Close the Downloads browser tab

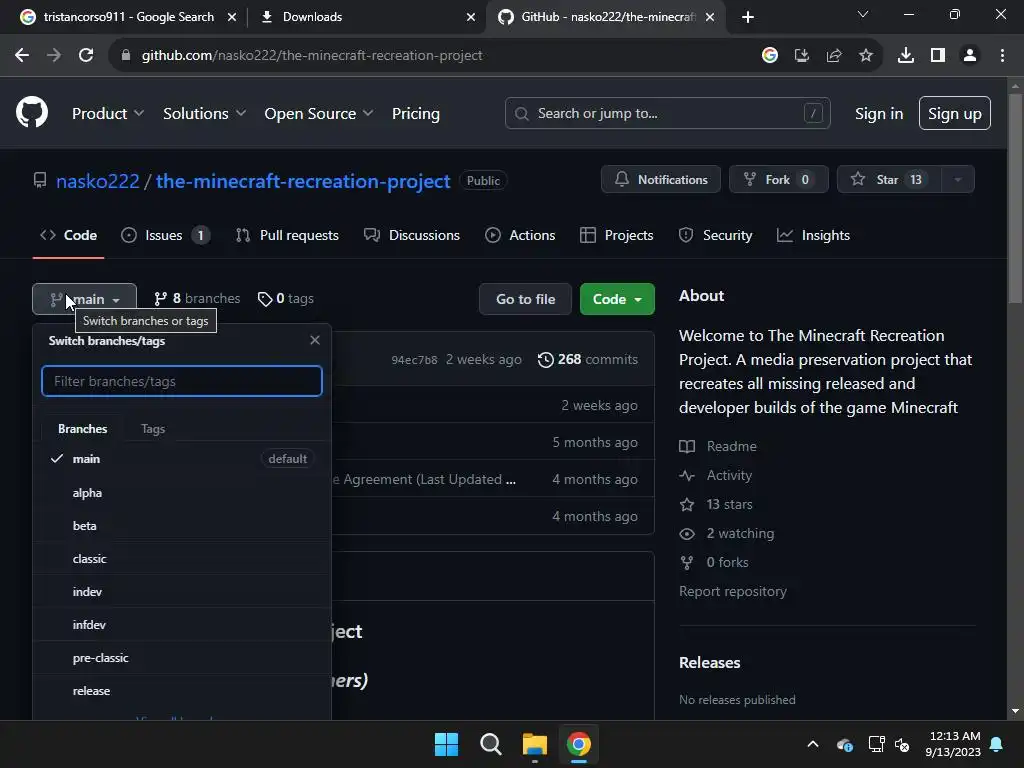pos(471,17)
